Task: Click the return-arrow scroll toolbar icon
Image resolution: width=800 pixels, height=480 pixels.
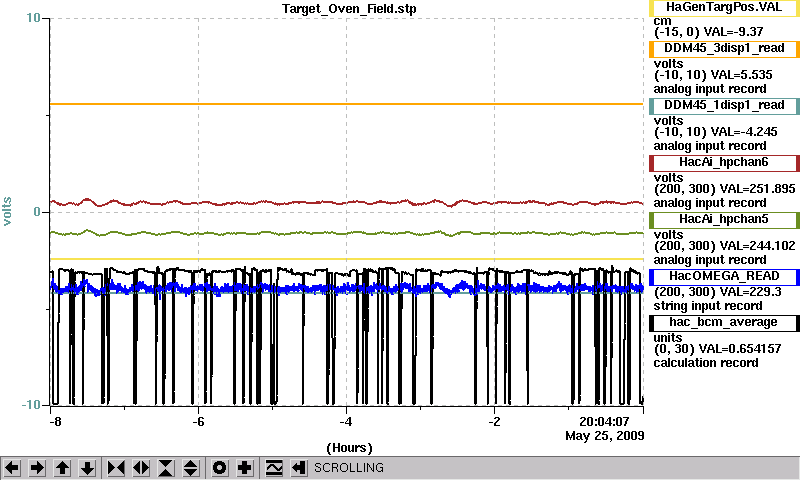Action: pyautogui.click(x=299, y=468)
